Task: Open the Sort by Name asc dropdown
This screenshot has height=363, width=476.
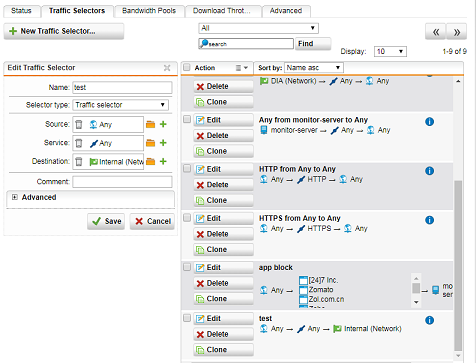Action: pyautogui.click(x=314, y=68)
